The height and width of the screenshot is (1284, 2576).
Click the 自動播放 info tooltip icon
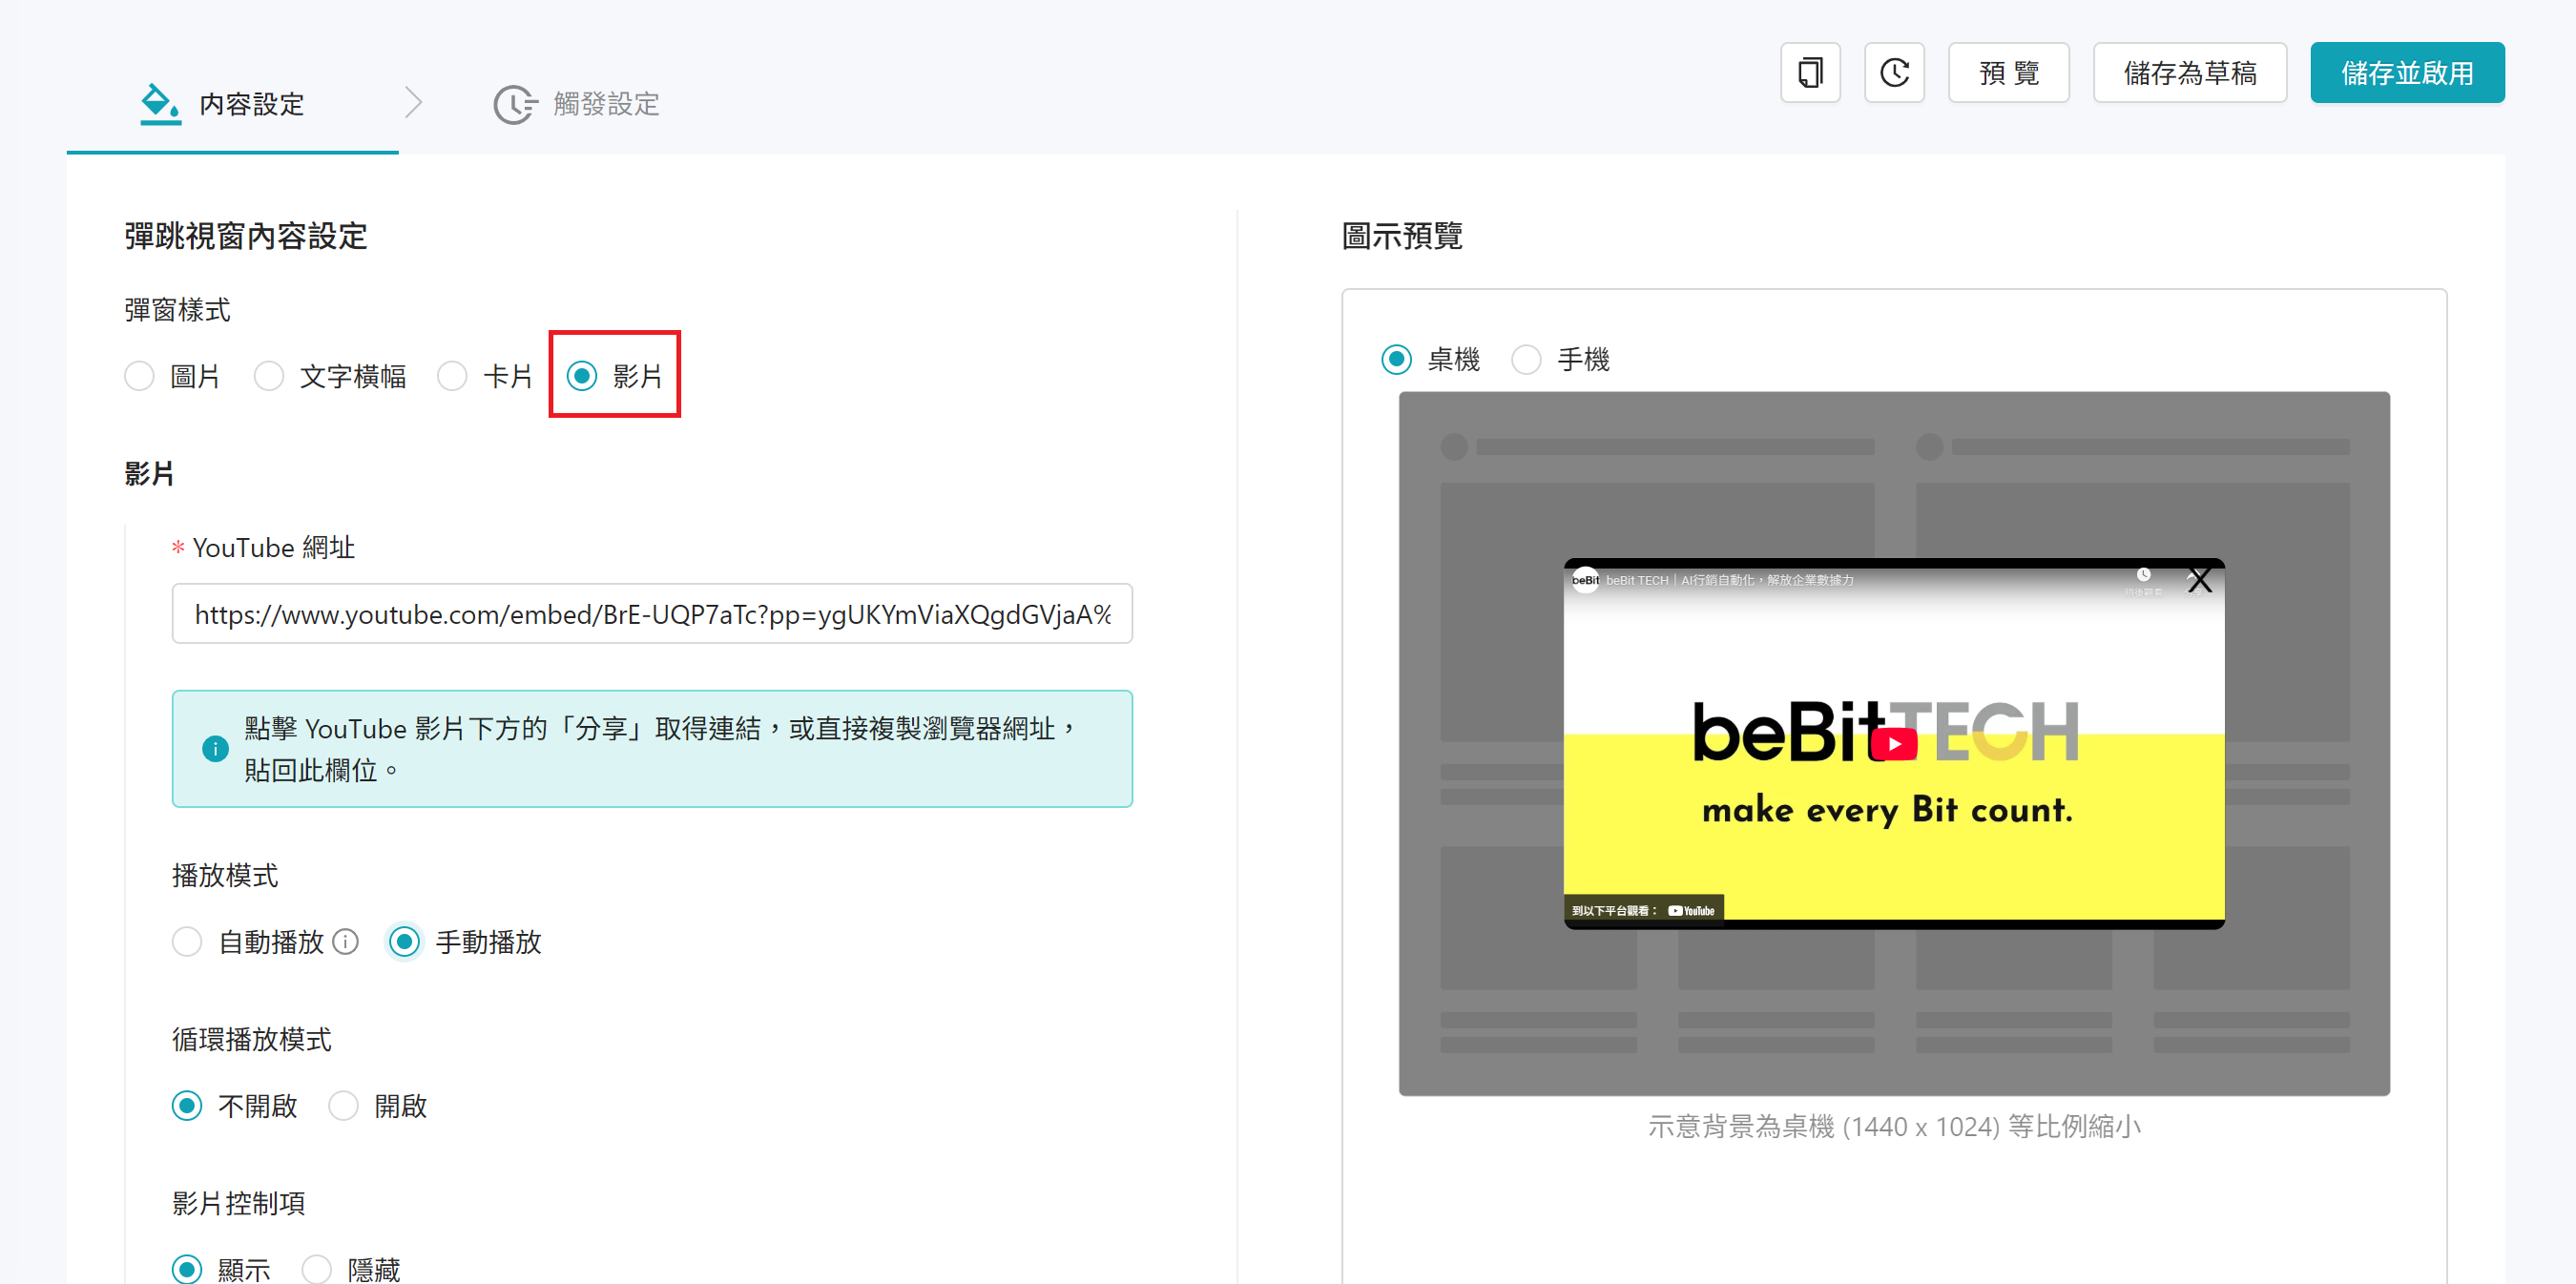345,941
